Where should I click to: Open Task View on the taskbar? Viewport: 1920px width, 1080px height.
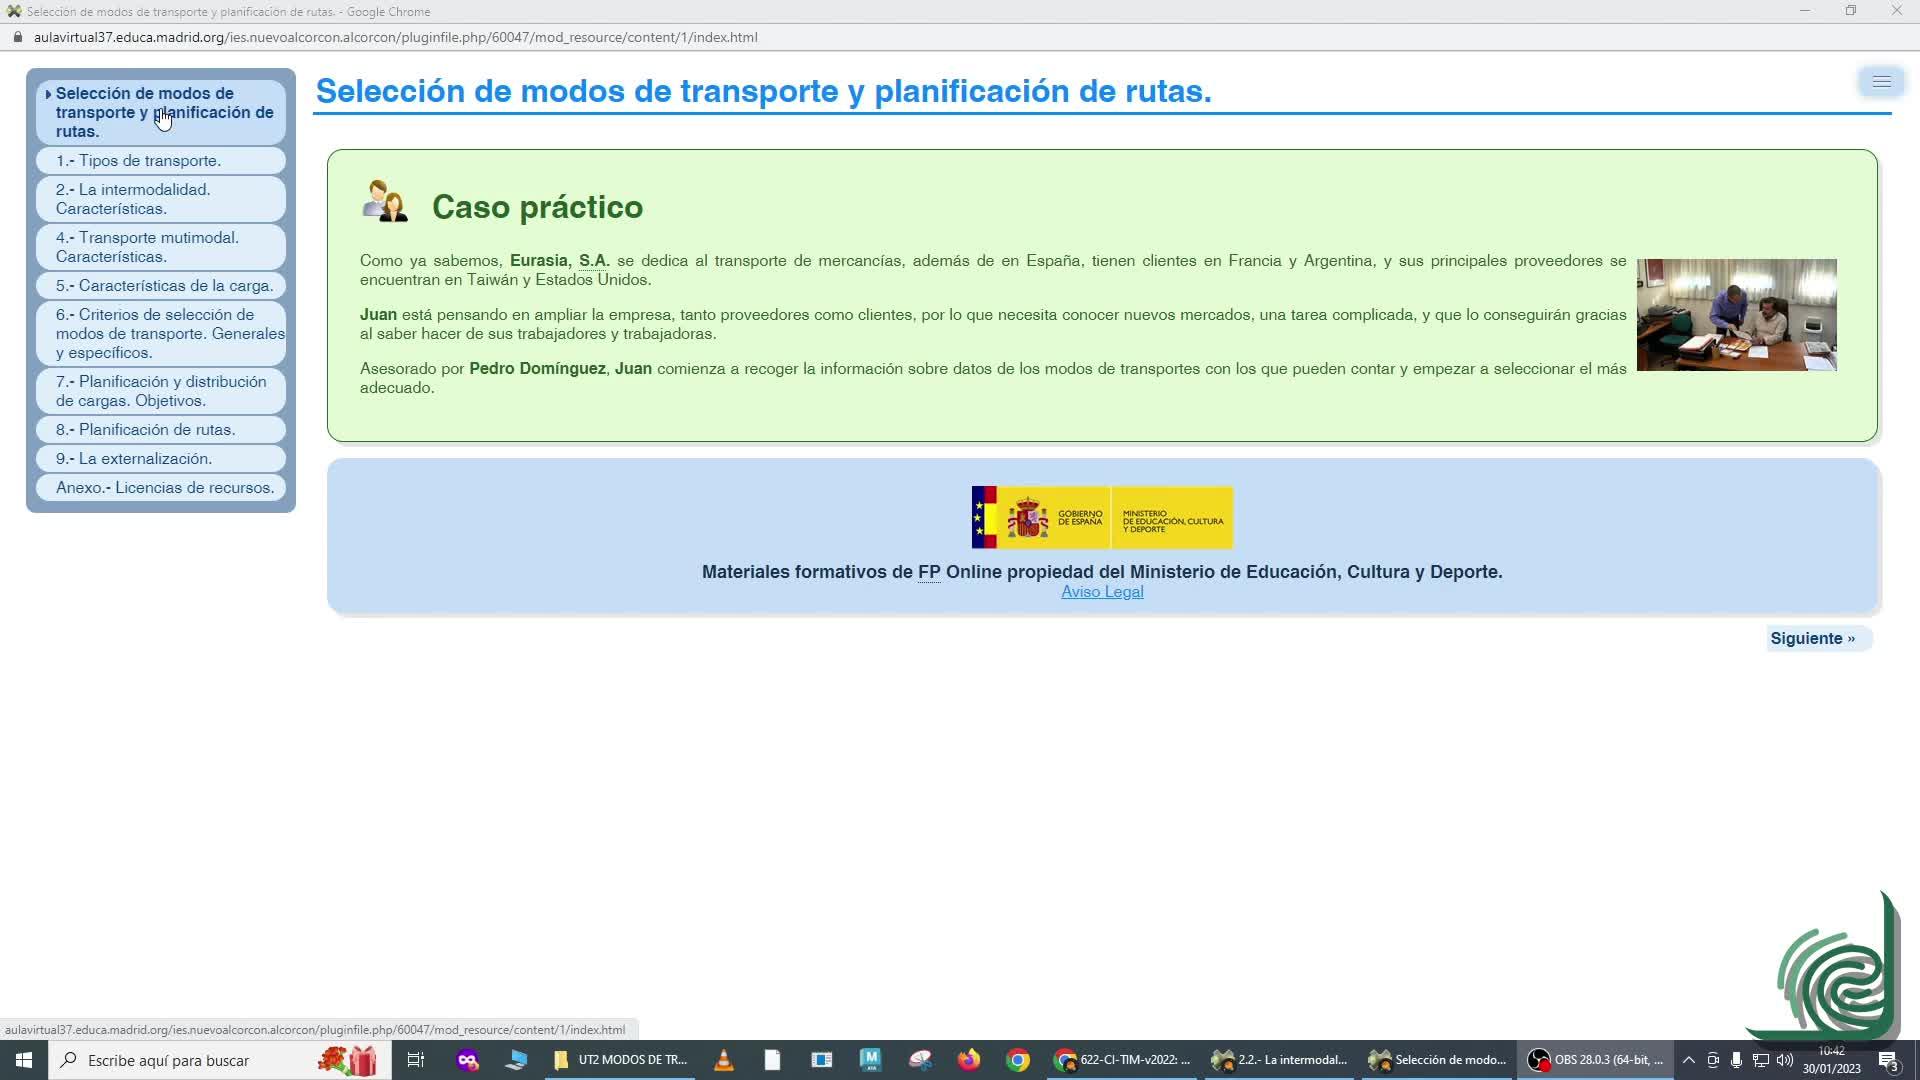416,1060
